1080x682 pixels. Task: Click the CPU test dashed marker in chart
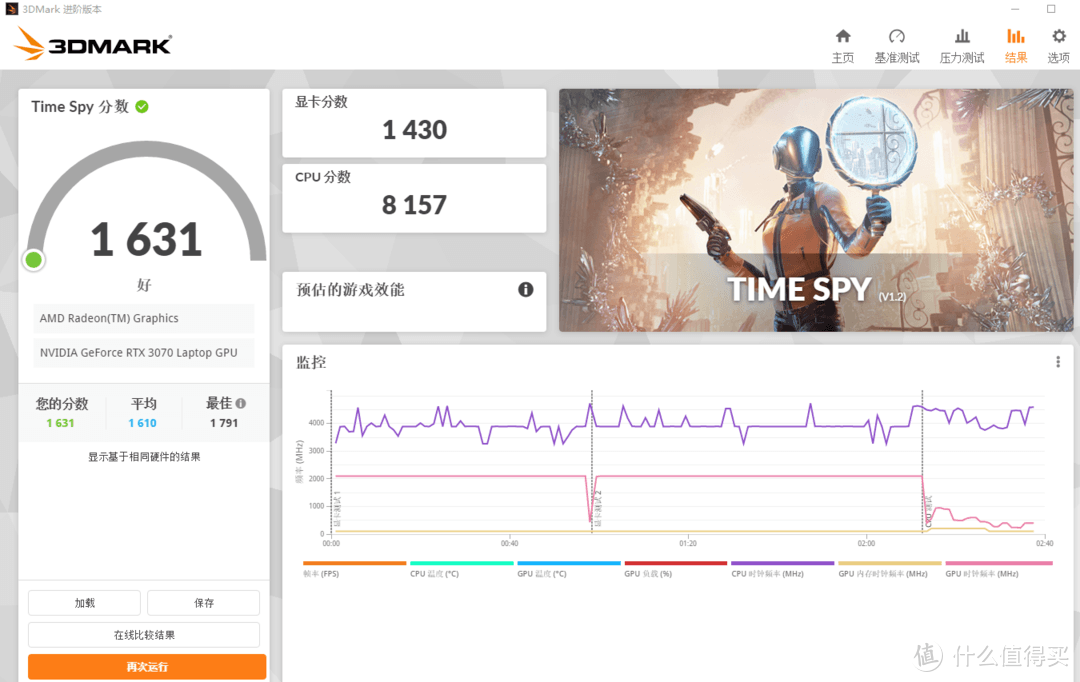922,462
